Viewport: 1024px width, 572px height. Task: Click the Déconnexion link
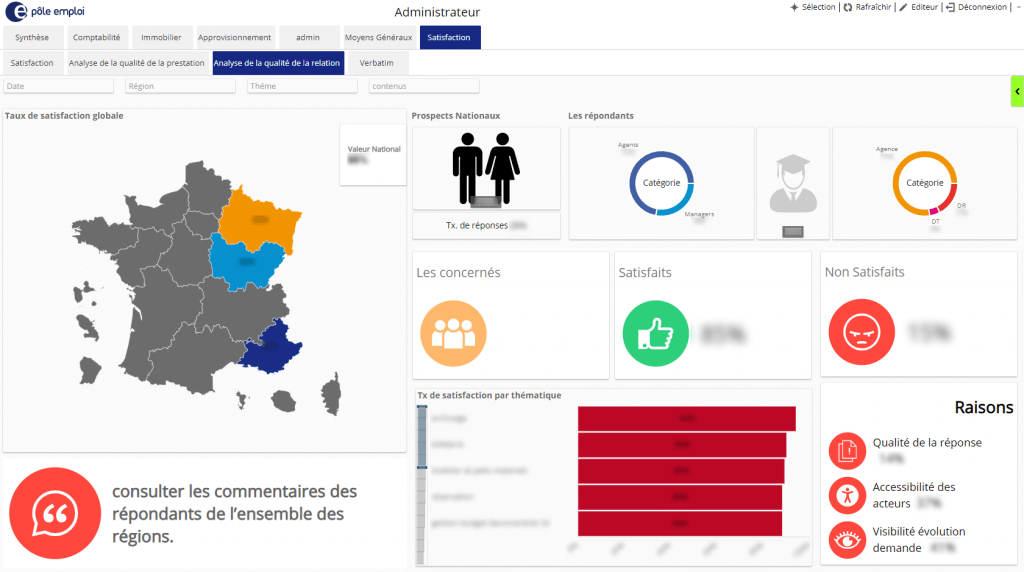983,7
